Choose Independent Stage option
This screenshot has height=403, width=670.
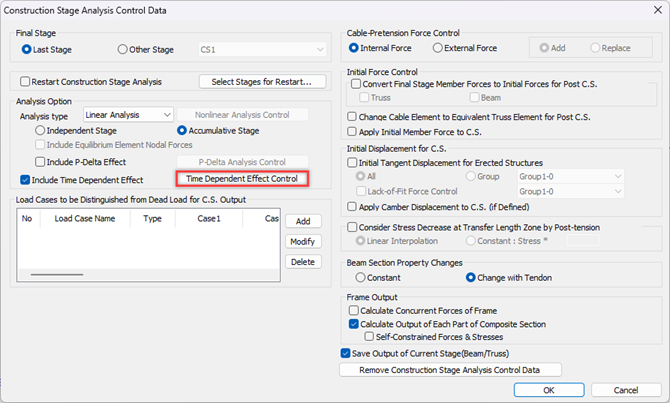pyautogui.click(x=40, y=130)
